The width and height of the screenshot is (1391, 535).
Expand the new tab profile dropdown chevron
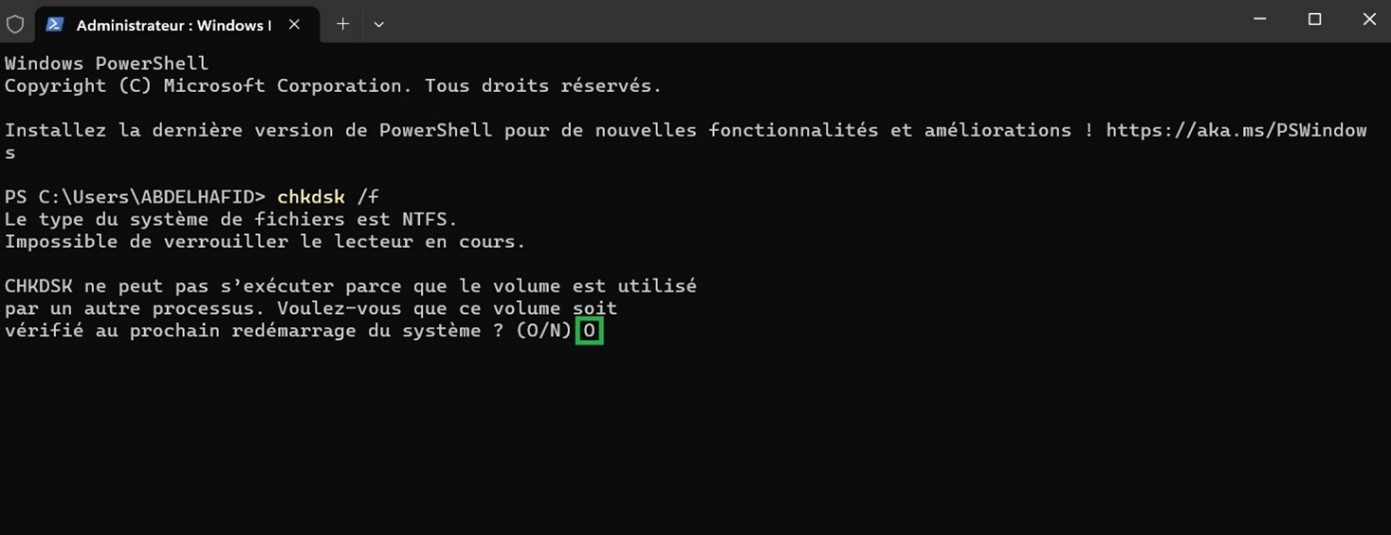click(378, 24)
